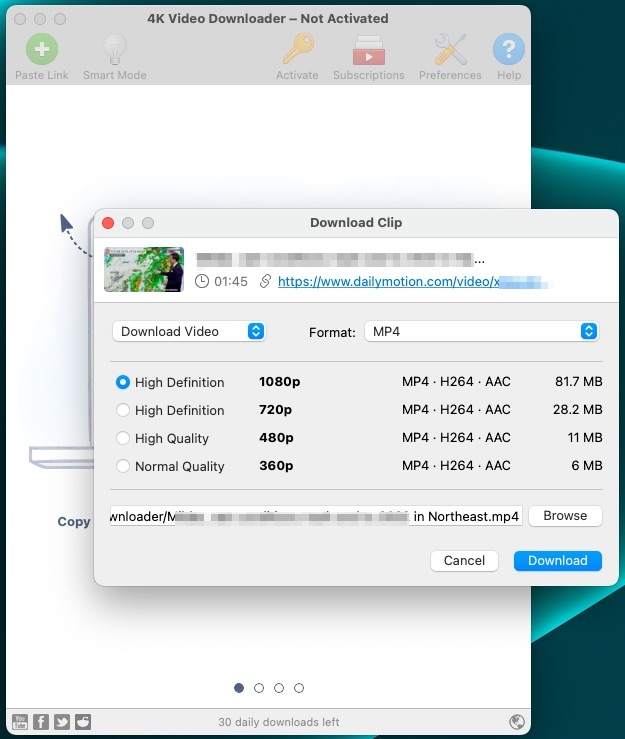The image size is (625, 739).
Task: Click the 6 MB size text
Action: 587,465
